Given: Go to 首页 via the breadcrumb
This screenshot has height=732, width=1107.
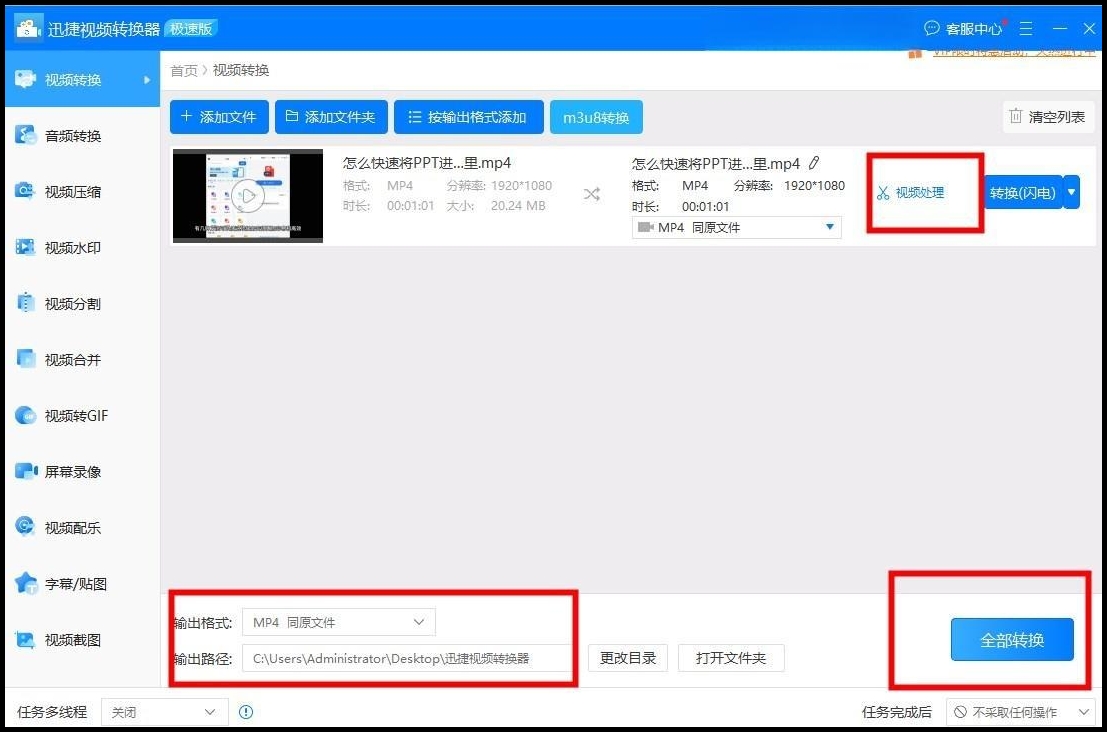Looking at the screenshot, I should tap(183, 70).
